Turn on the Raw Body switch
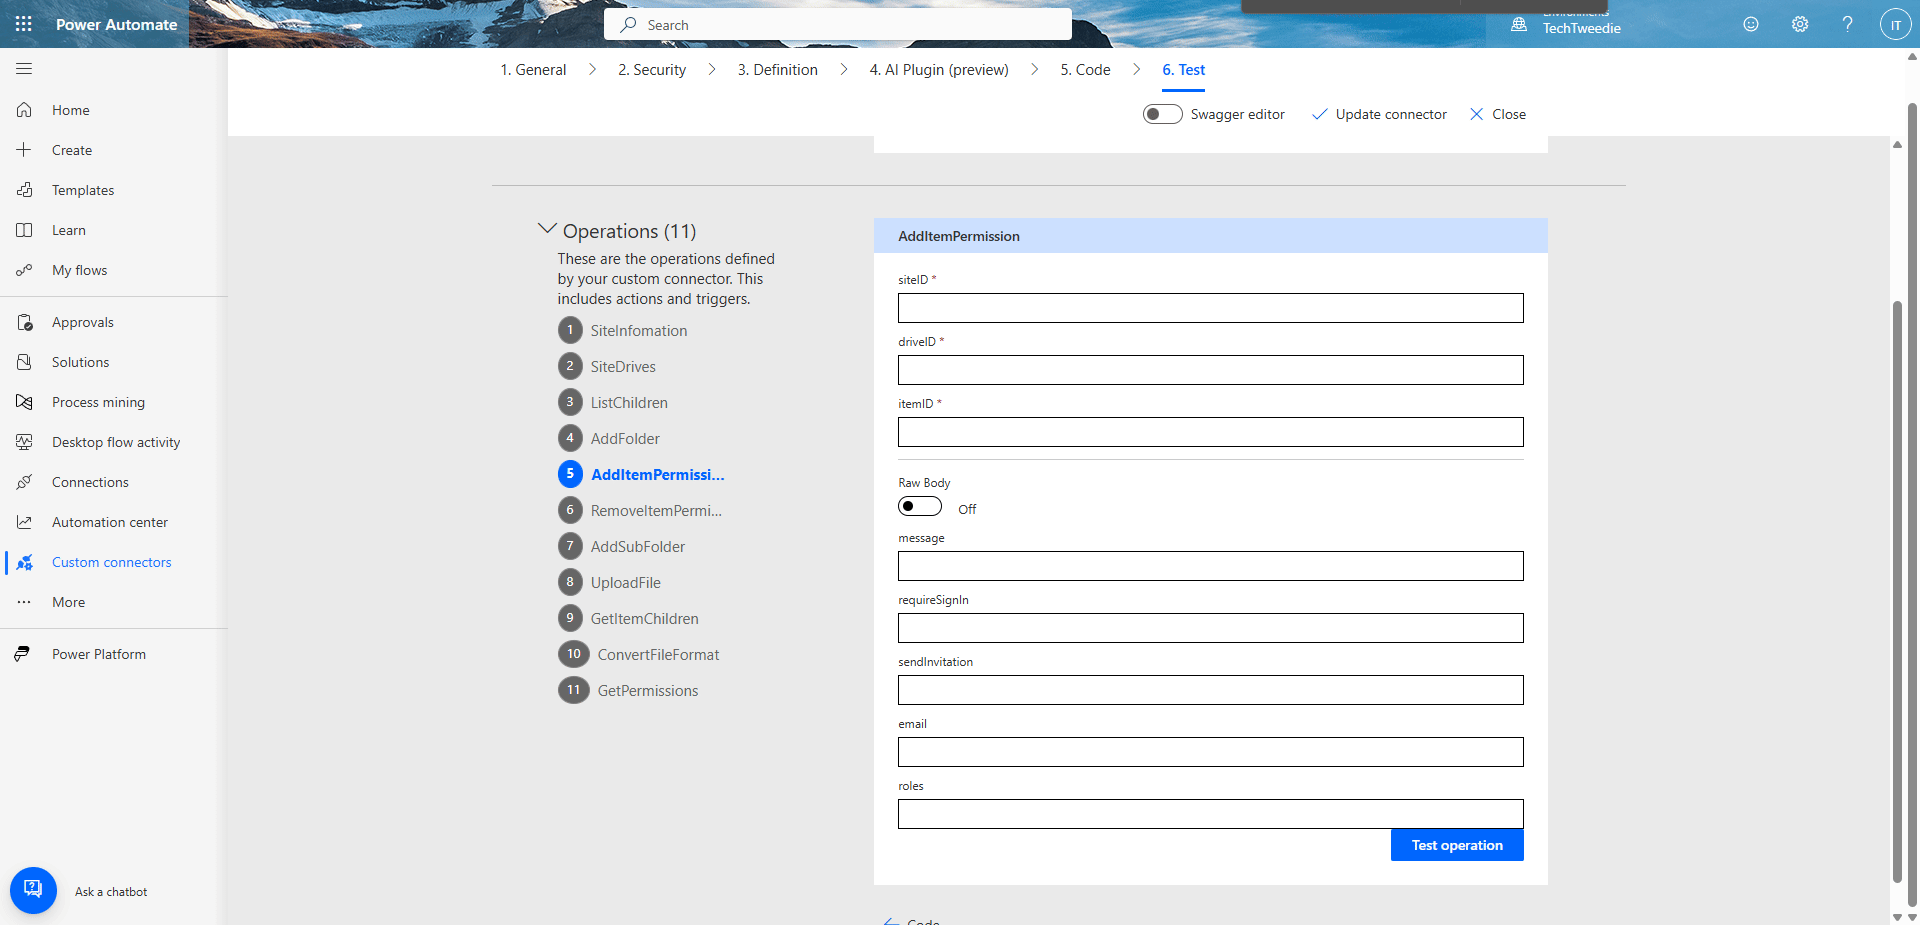 coord(919,506)
